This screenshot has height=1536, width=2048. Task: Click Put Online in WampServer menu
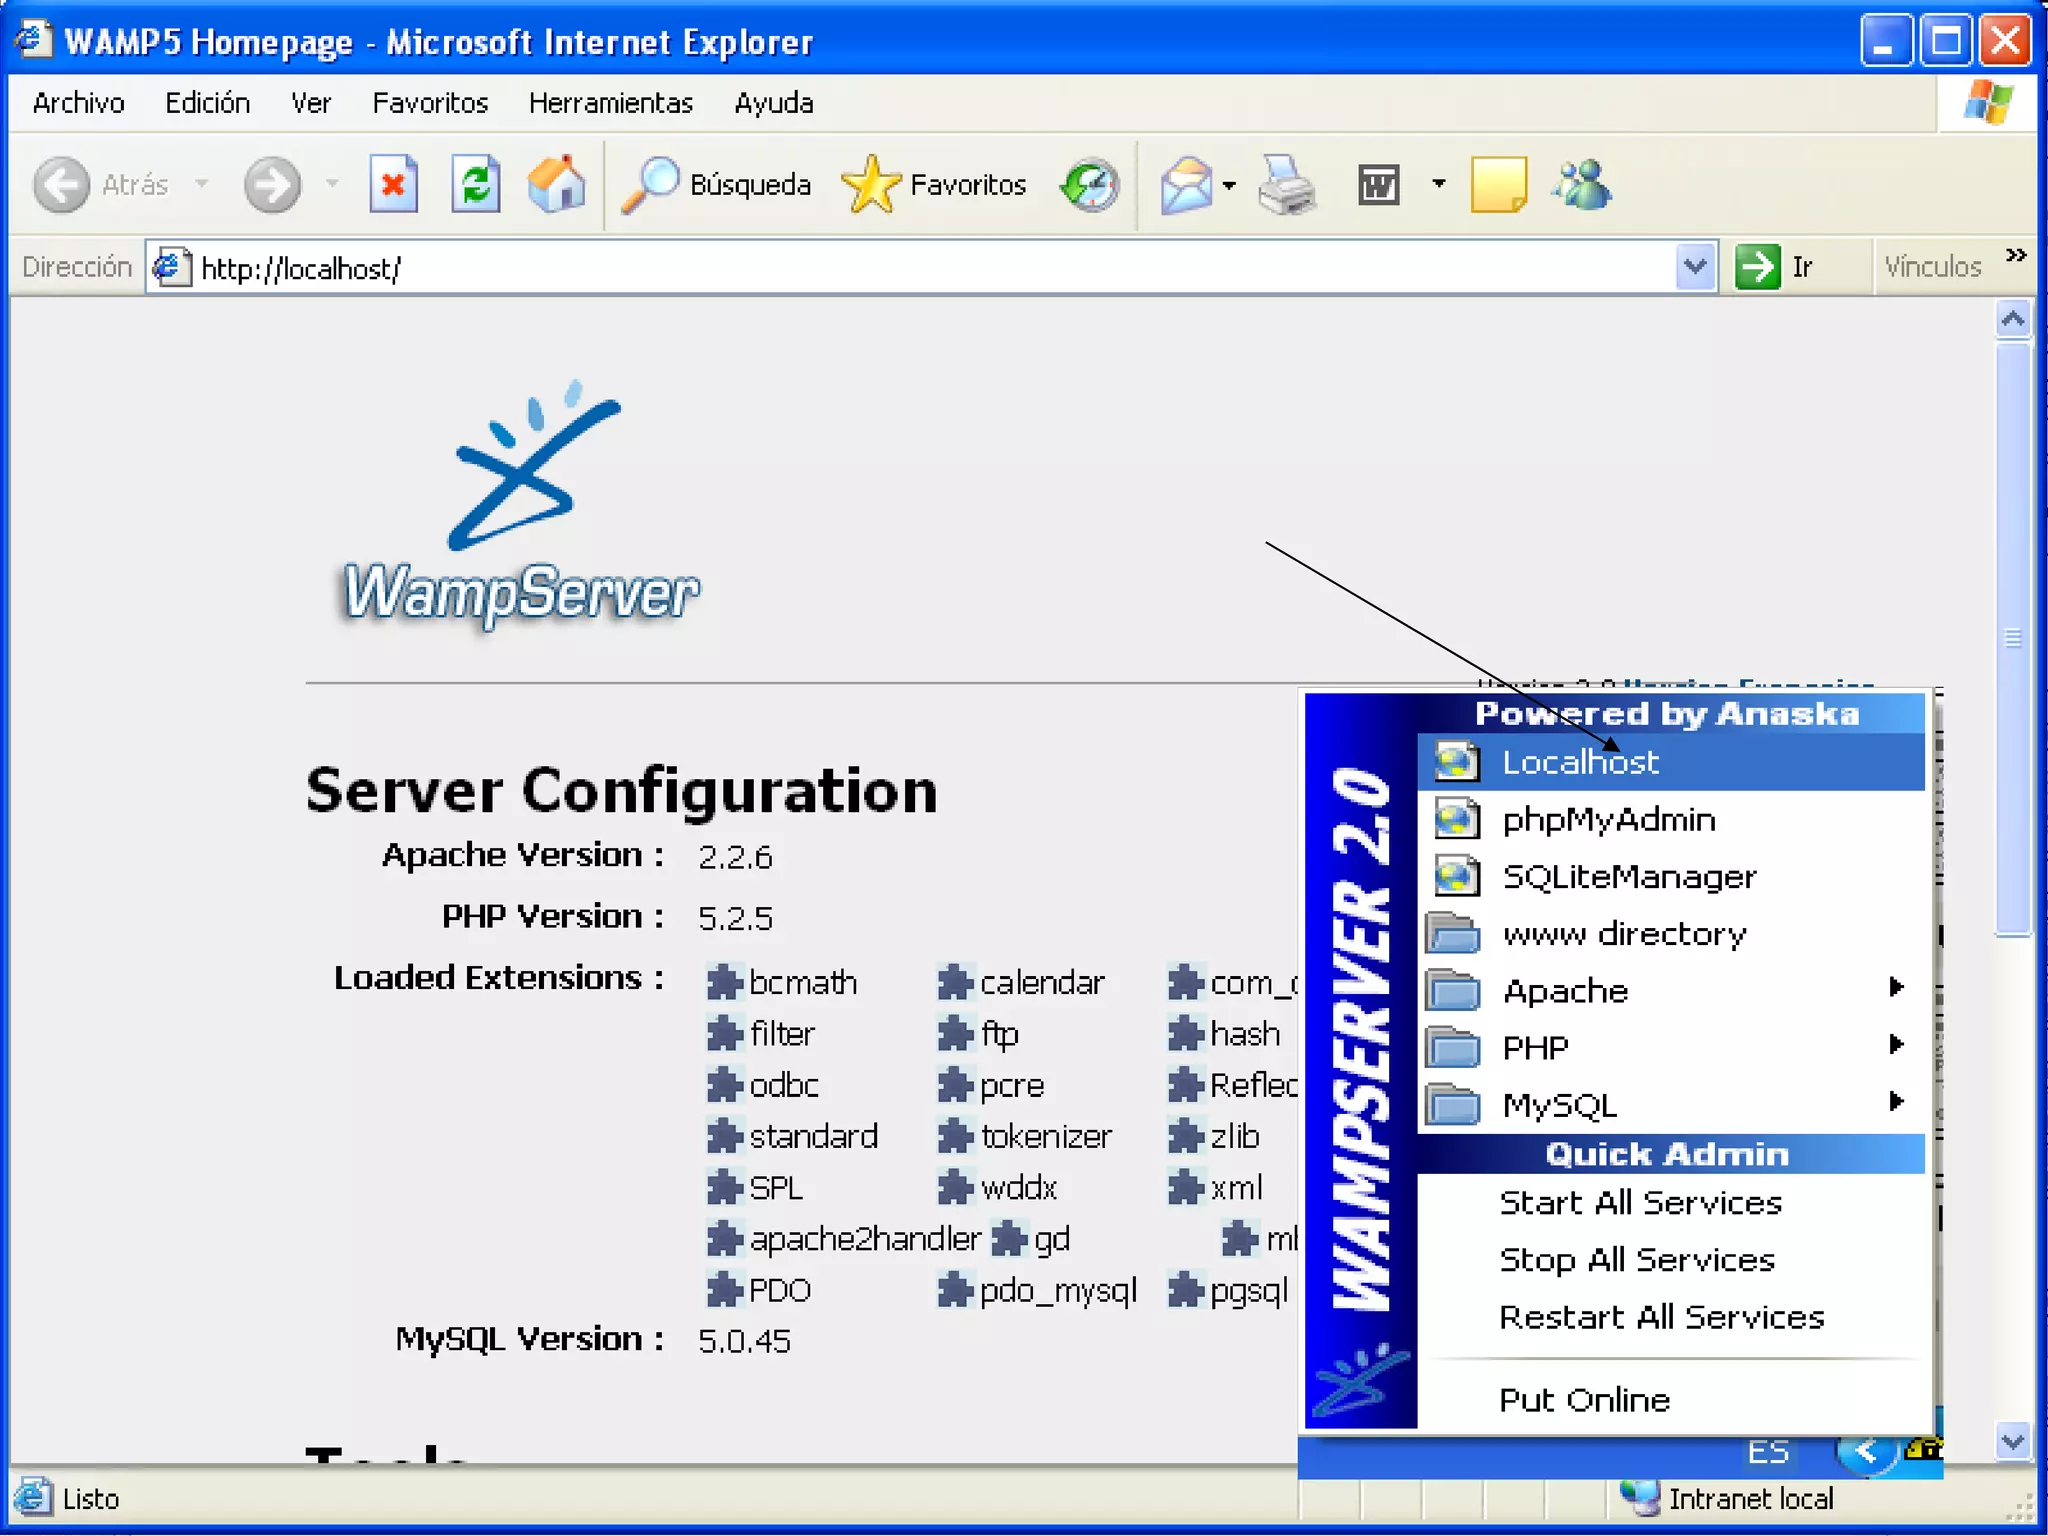coord(1585,1400)
